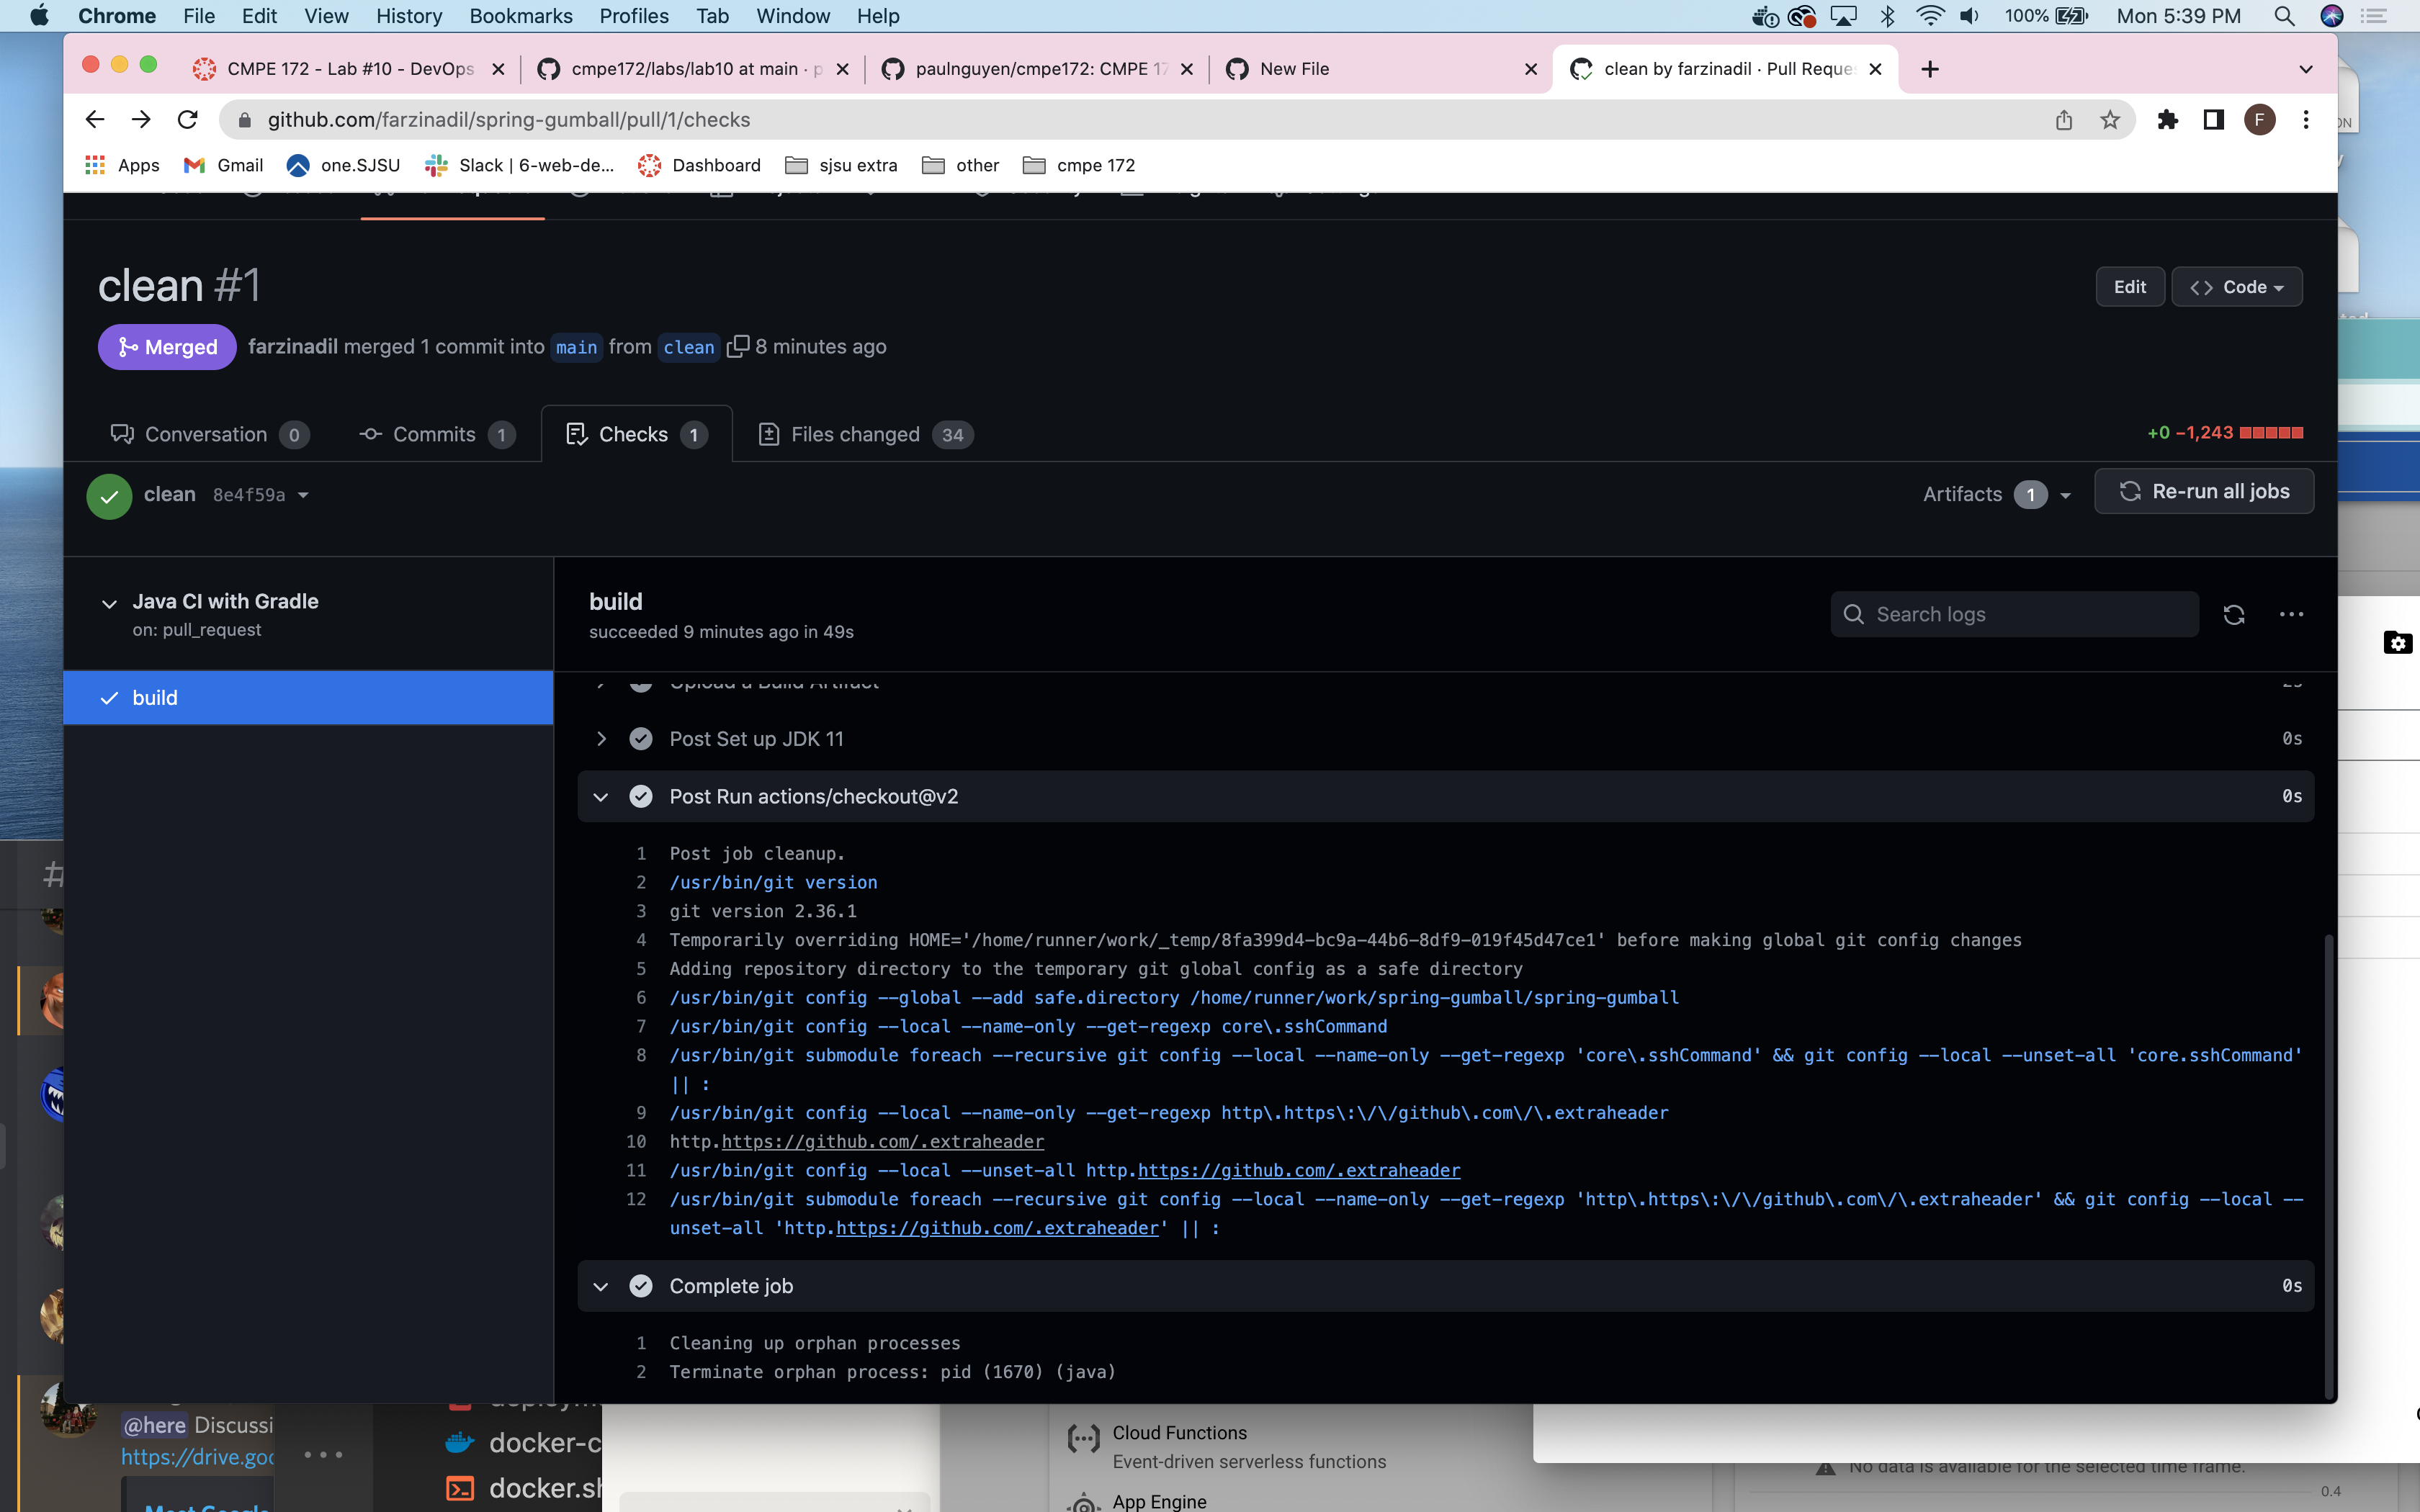This screenshot has width=2420, height=1512.
Task: Click the refresh logs icon
Action: (2233, 614)
